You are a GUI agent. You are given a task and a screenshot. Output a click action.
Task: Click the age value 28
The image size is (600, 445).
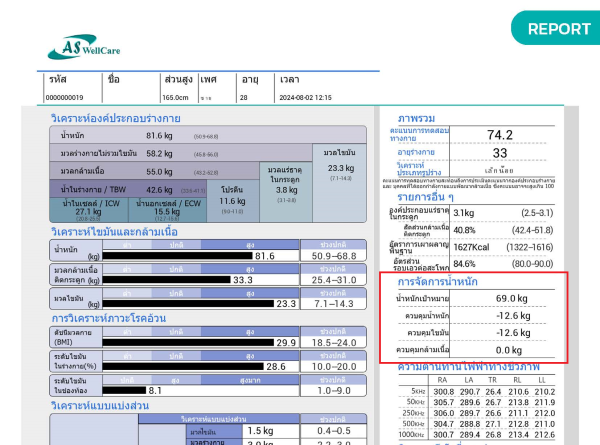coord(243,97)
